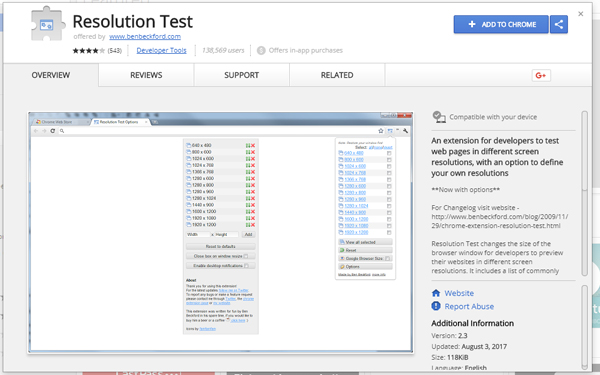Click the star rating

(88, 51)
